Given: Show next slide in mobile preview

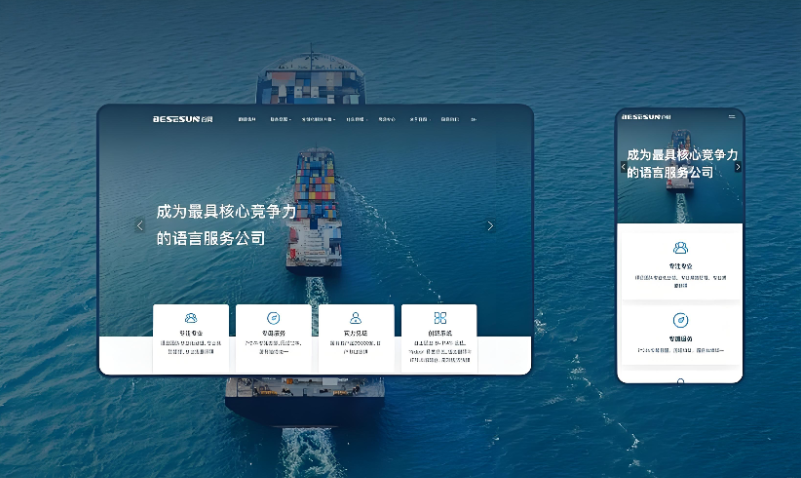Looking at the screenshot, I should click(x=738, y=167).
